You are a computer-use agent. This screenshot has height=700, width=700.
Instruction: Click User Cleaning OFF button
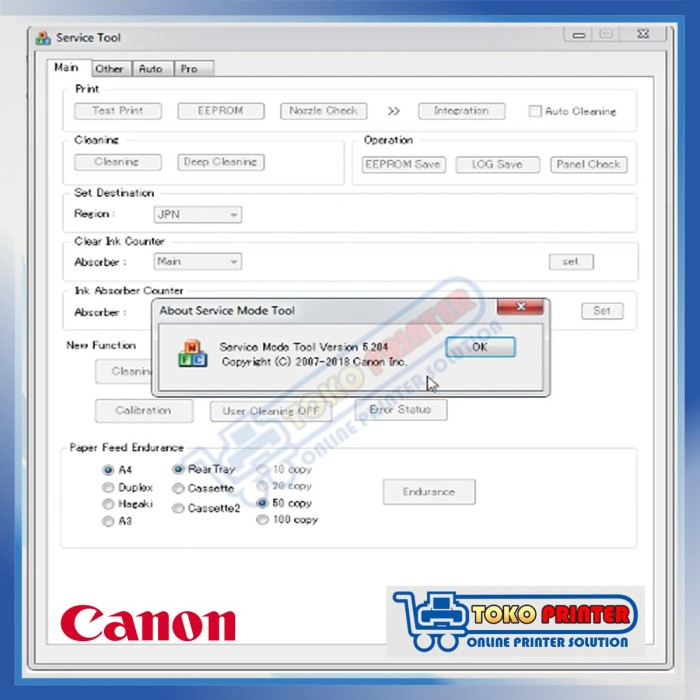coord(271,411)
